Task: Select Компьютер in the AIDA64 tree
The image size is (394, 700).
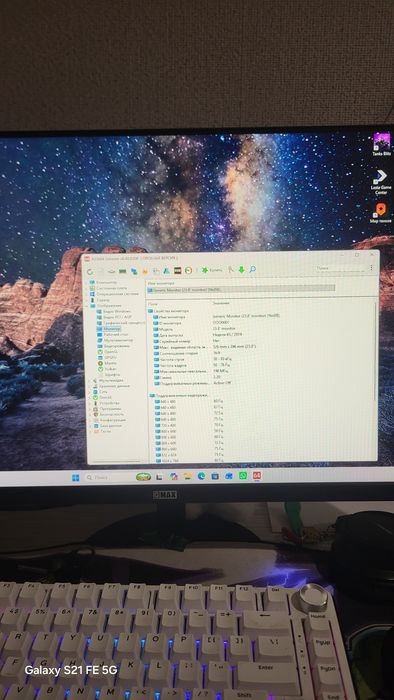Action: [102, 283]
